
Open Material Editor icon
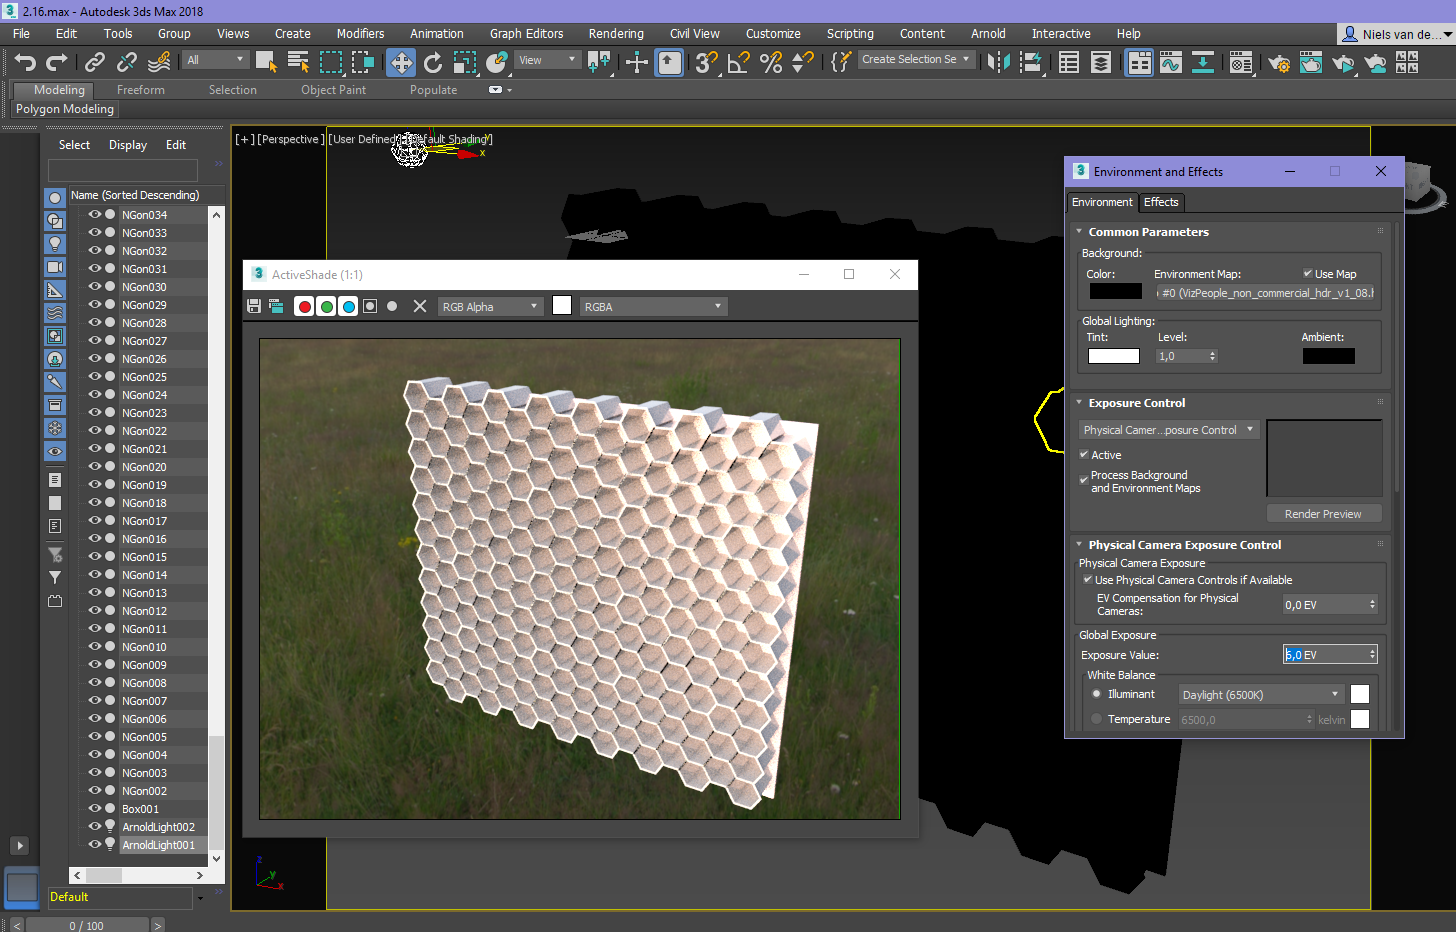[1241, 63]
